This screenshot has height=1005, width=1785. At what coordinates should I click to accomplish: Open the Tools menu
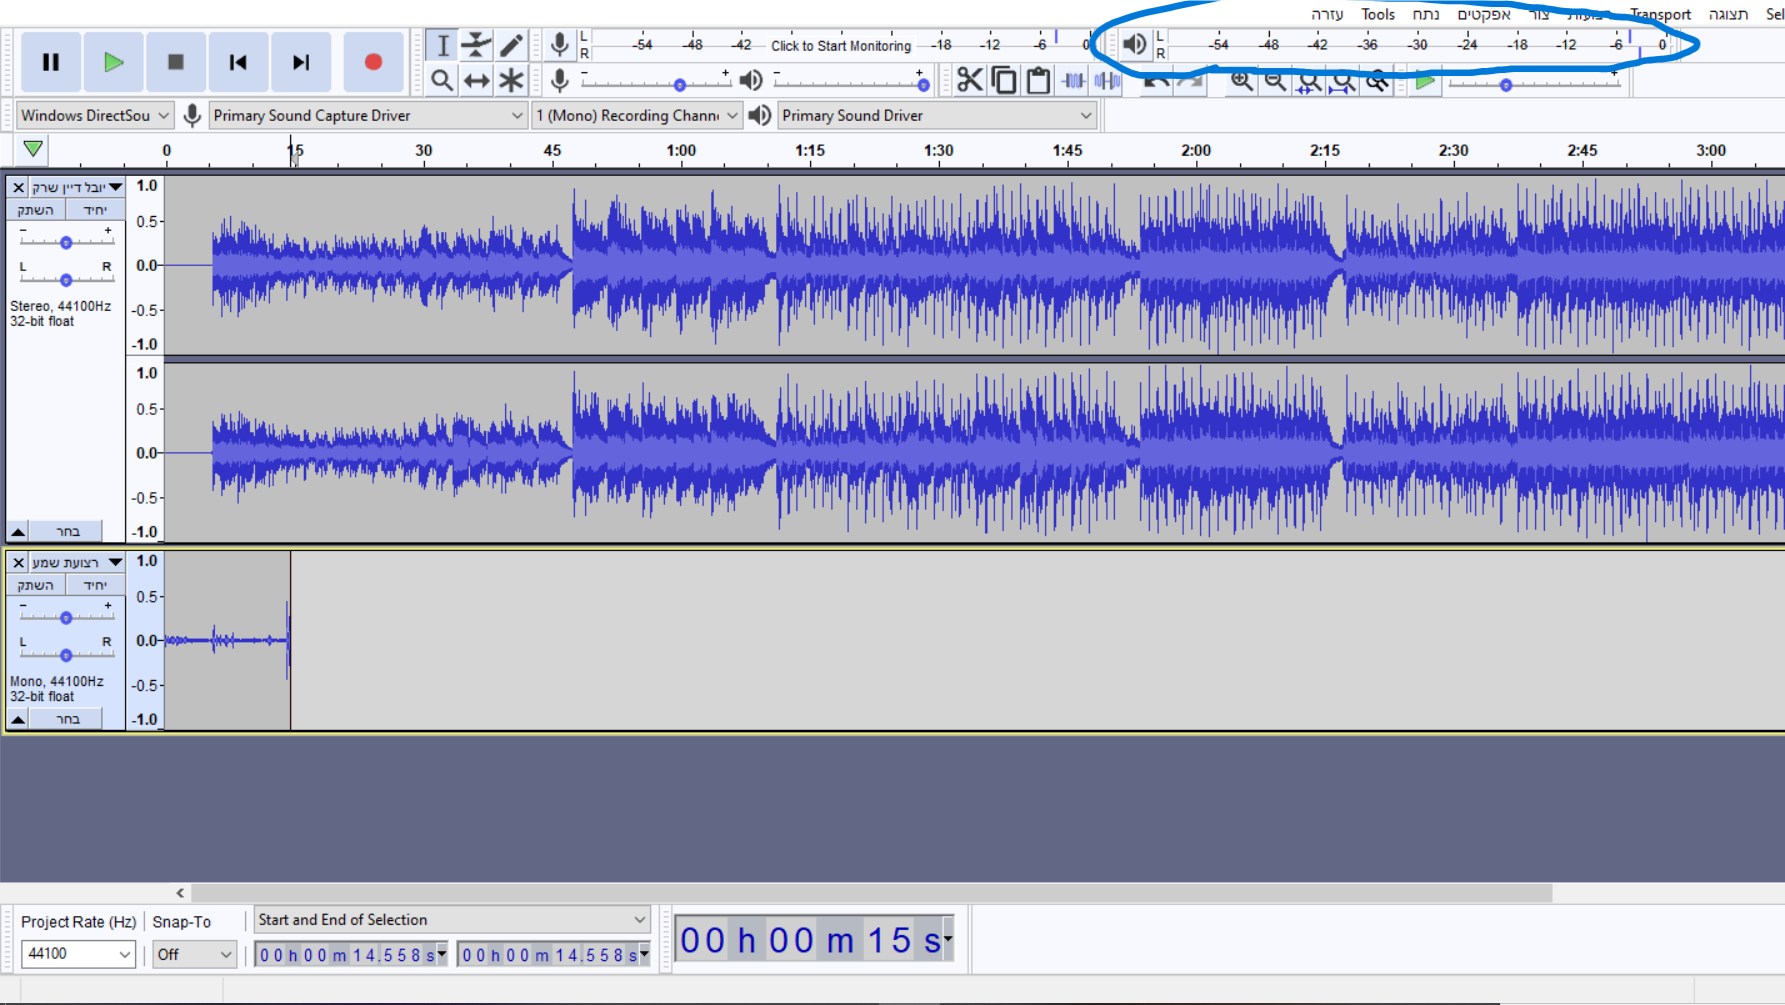pos(1378,14)
